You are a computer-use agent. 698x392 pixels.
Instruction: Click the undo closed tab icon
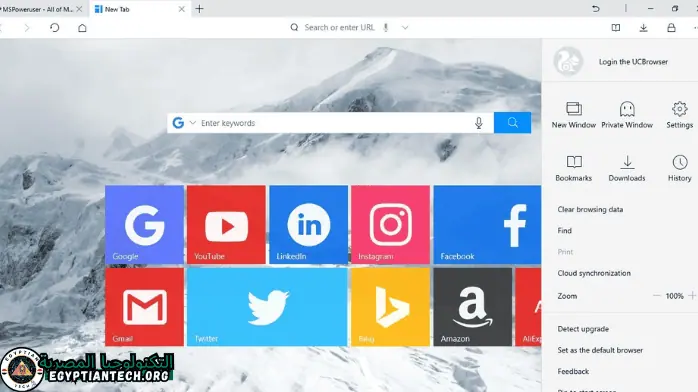coord(596,8)
